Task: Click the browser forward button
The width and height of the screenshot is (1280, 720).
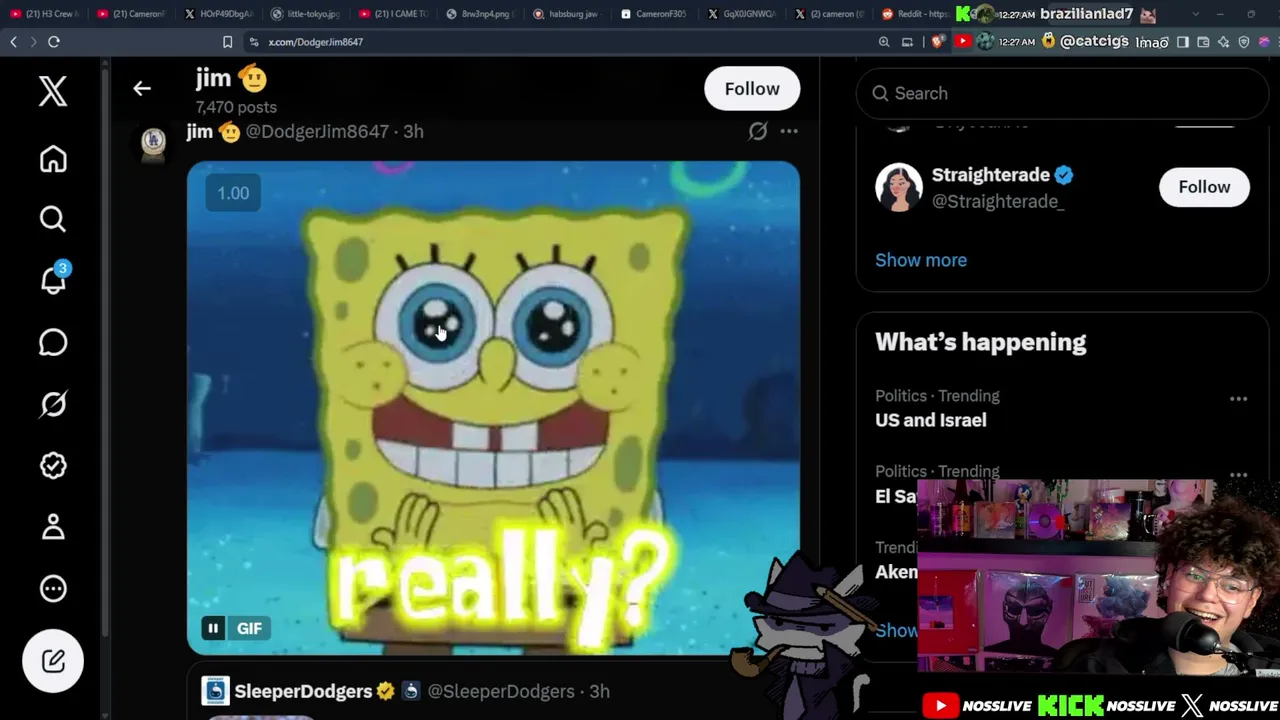Action: (32, 42)
